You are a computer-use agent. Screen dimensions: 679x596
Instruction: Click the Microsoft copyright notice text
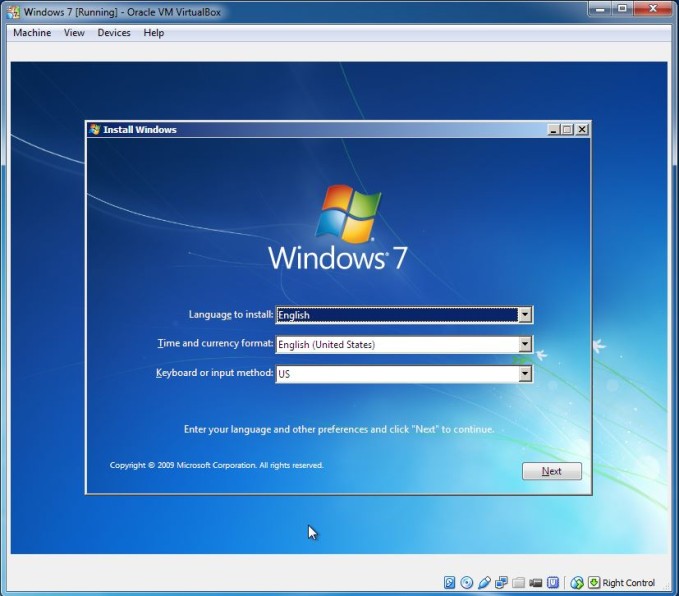coord(217,465)
